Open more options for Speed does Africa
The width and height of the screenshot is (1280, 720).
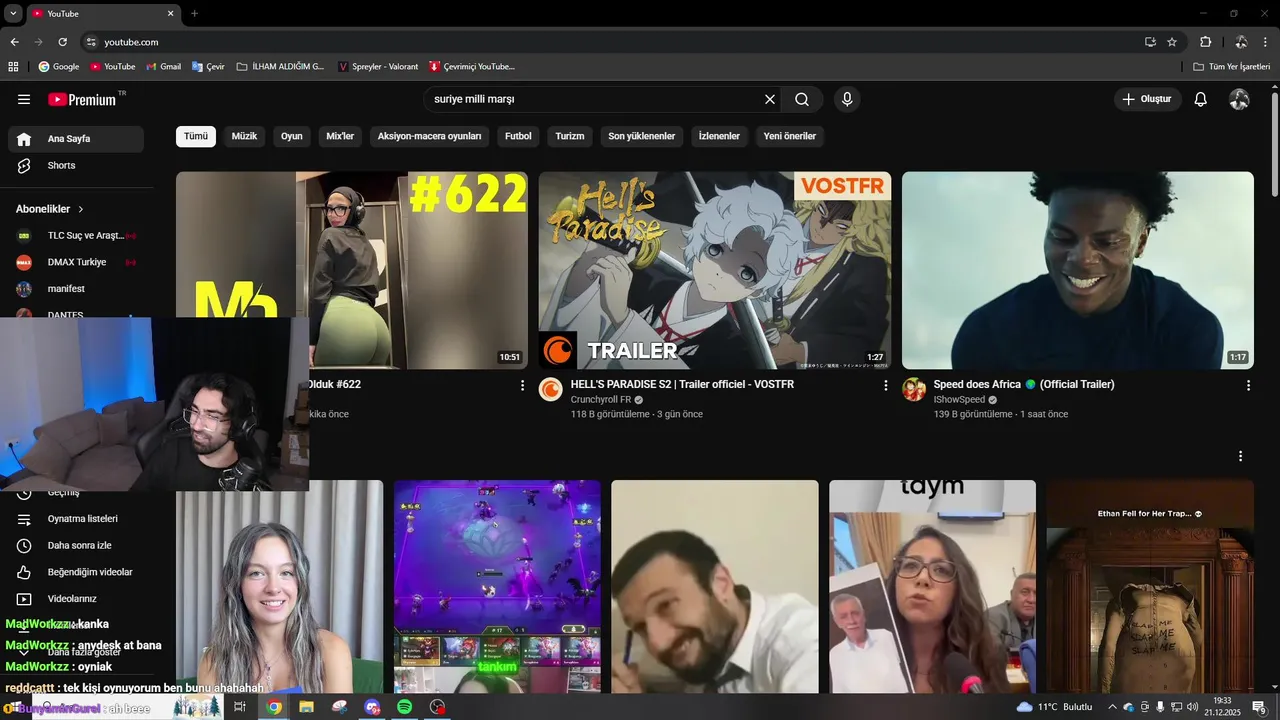click(1248, 385)
